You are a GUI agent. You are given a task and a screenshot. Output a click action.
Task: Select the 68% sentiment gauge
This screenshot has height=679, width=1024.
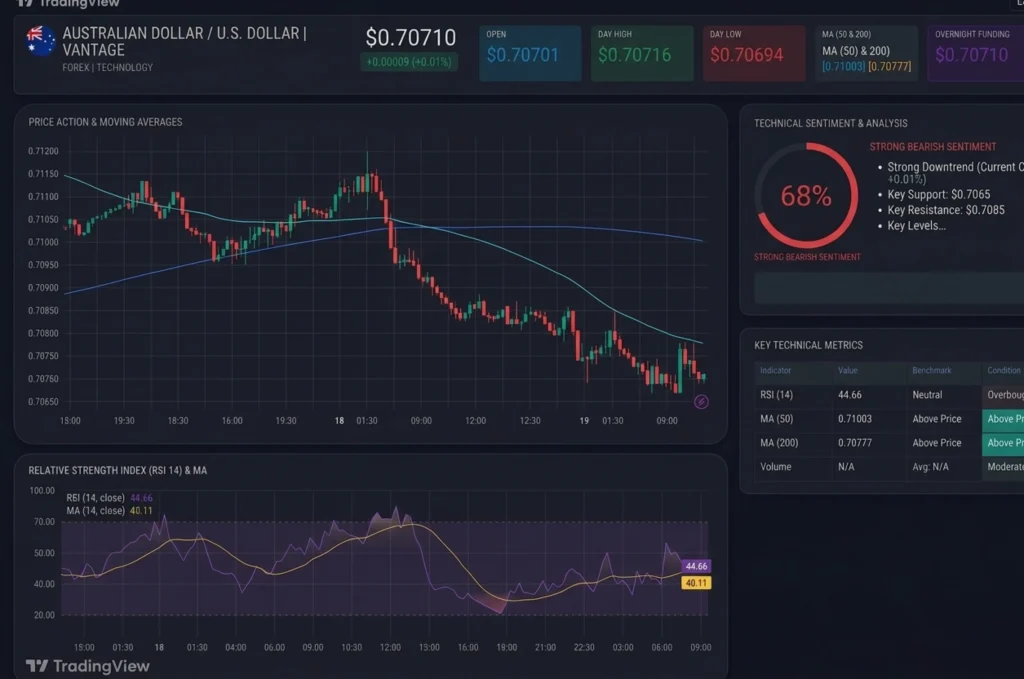[x=806, y=195]
